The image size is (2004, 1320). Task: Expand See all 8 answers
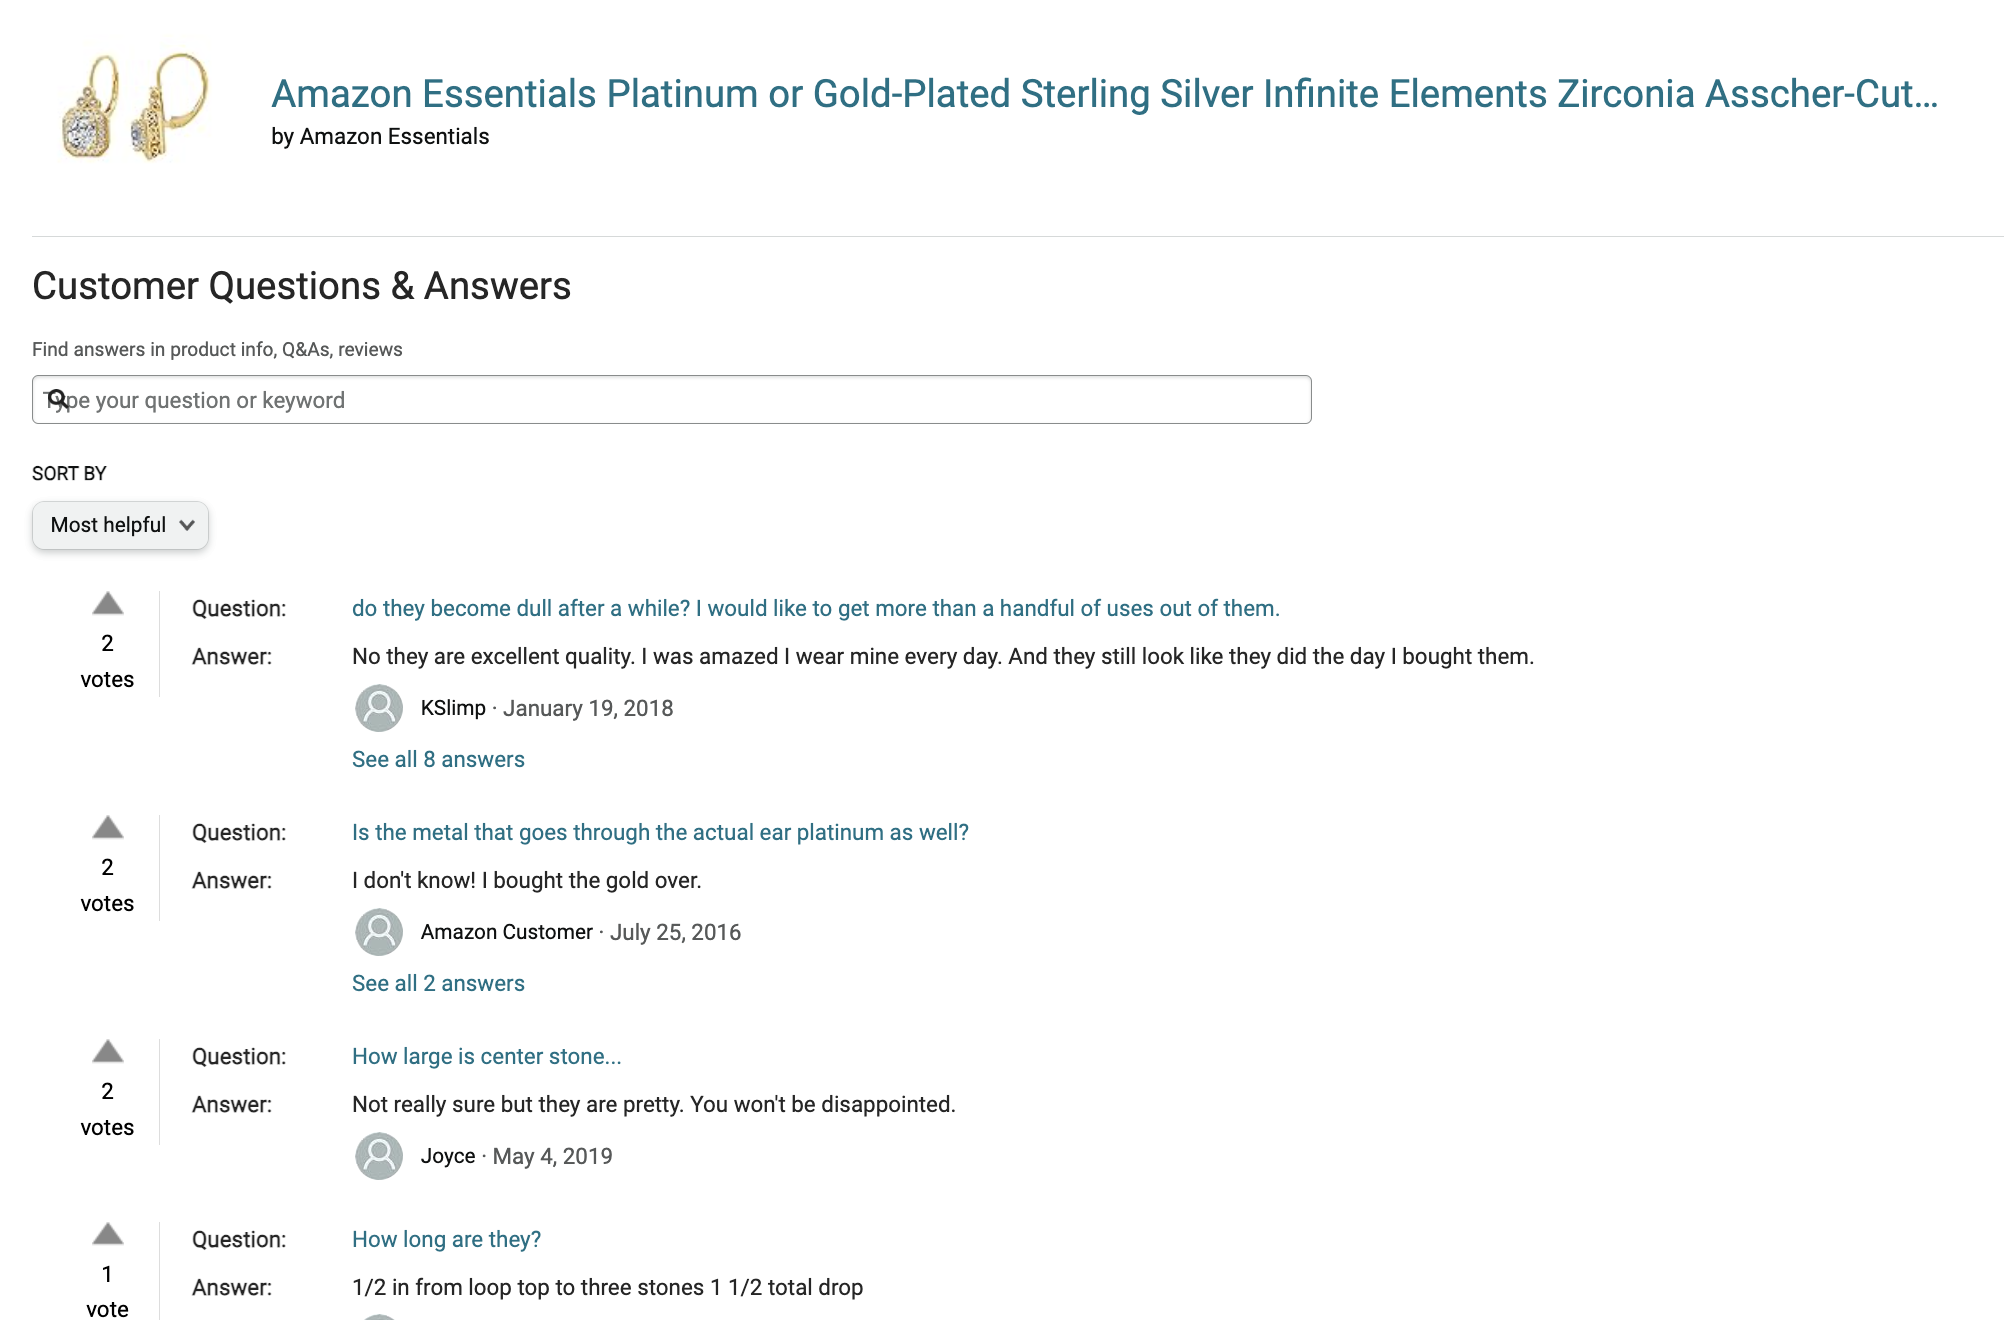438,759
